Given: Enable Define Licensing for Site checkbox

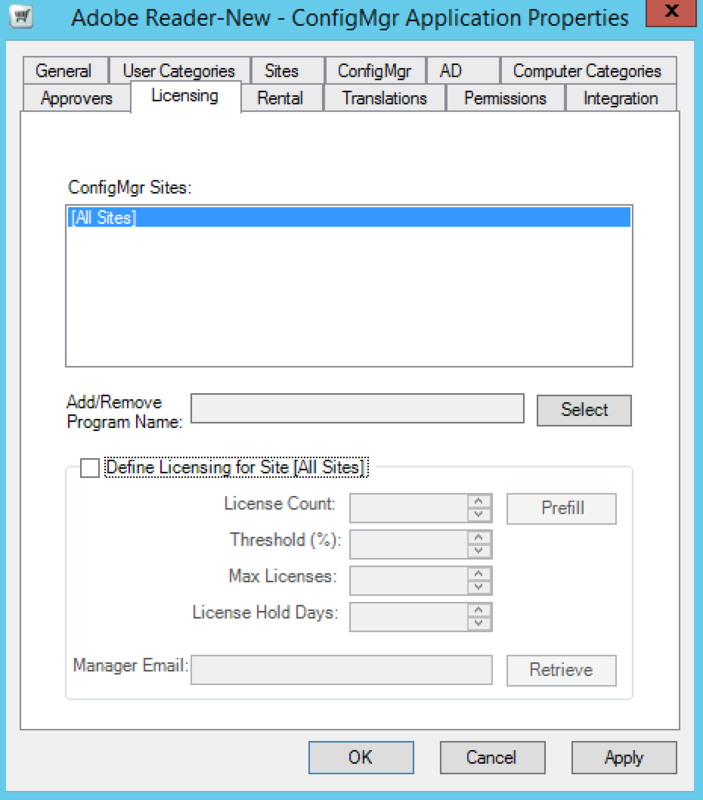Looking at the screenshot, I should [x=90, y=468].
